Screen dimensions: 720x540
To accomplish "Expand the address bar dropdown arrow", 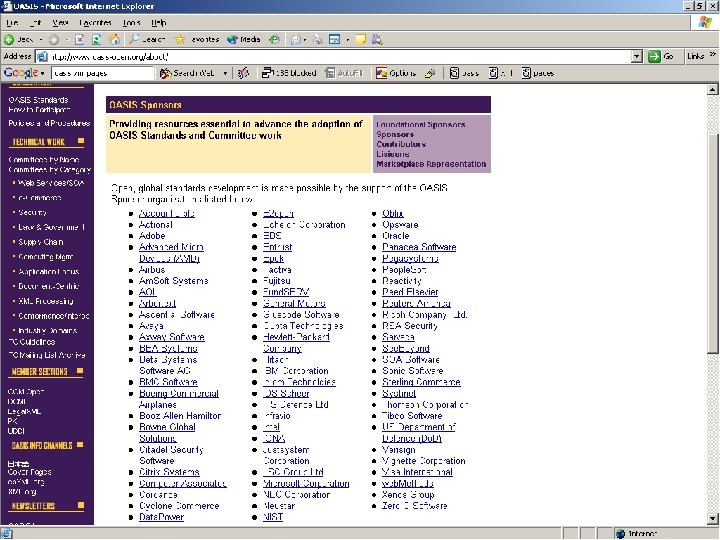I will click(x=636, y=56).
